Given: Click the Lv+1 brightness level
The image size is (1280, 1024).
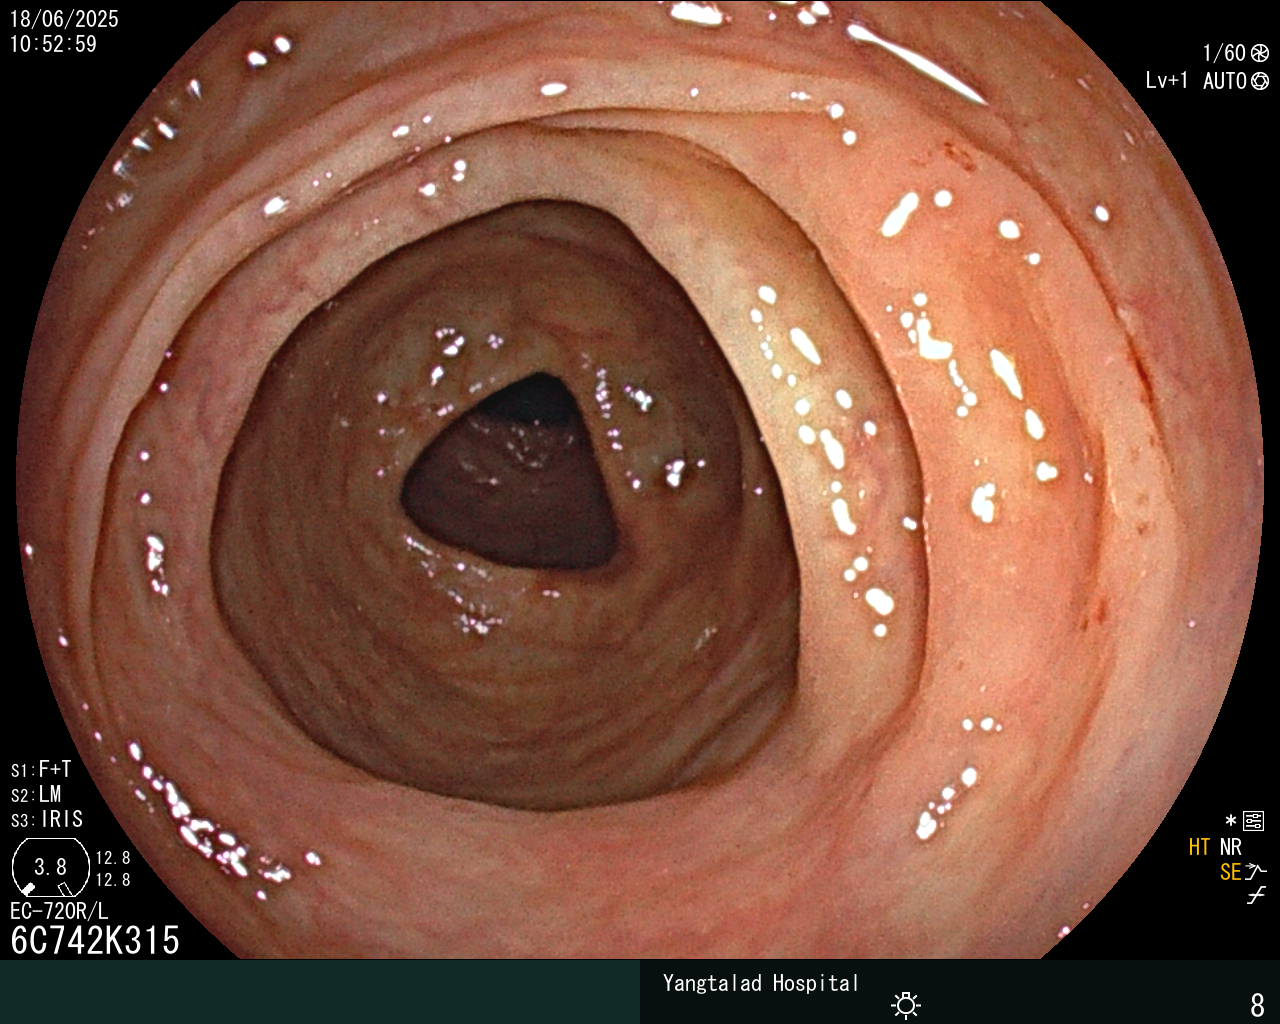Looking at the screenshot, I should 1167,81.
